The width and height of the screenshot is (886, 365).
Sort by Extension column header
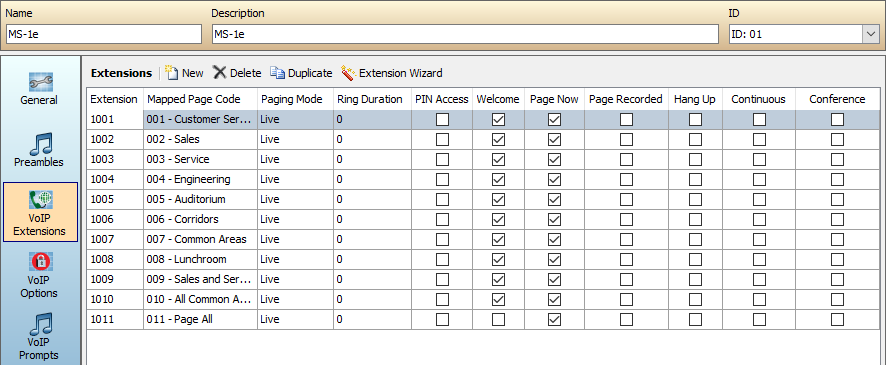pos(114,99)
